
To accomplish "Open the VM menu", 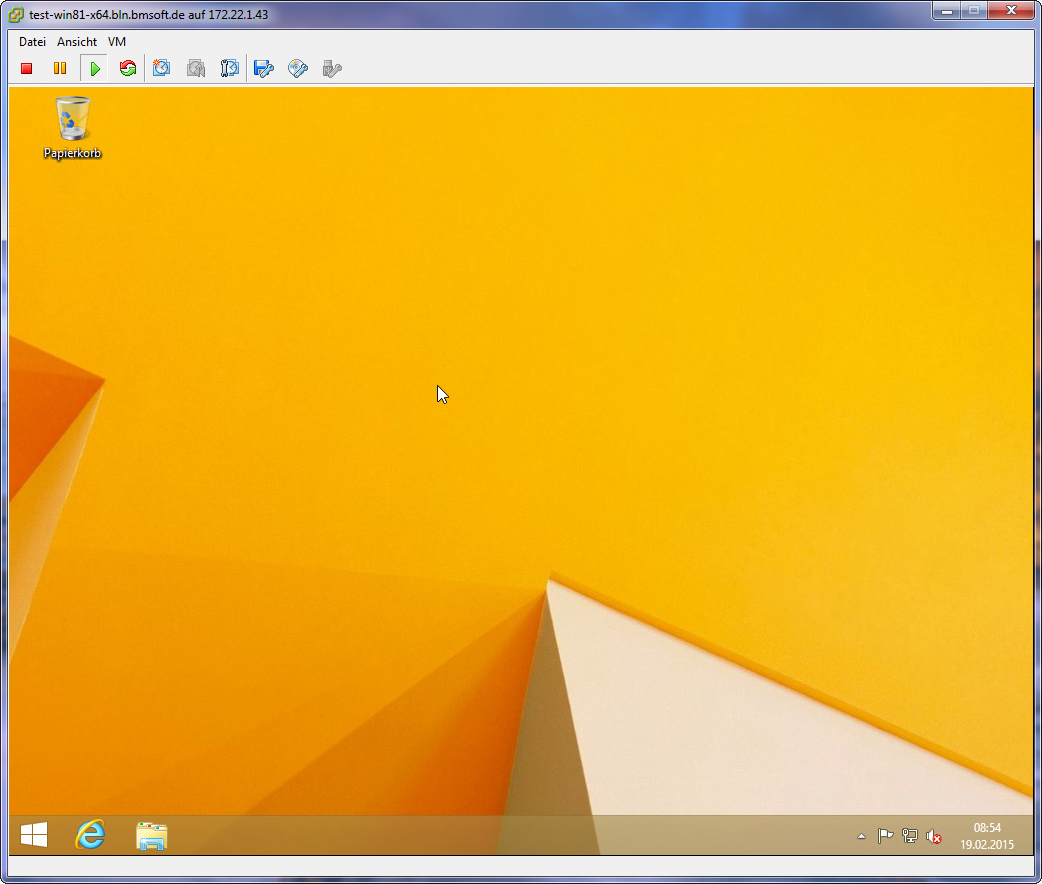I will coord(117,42).
